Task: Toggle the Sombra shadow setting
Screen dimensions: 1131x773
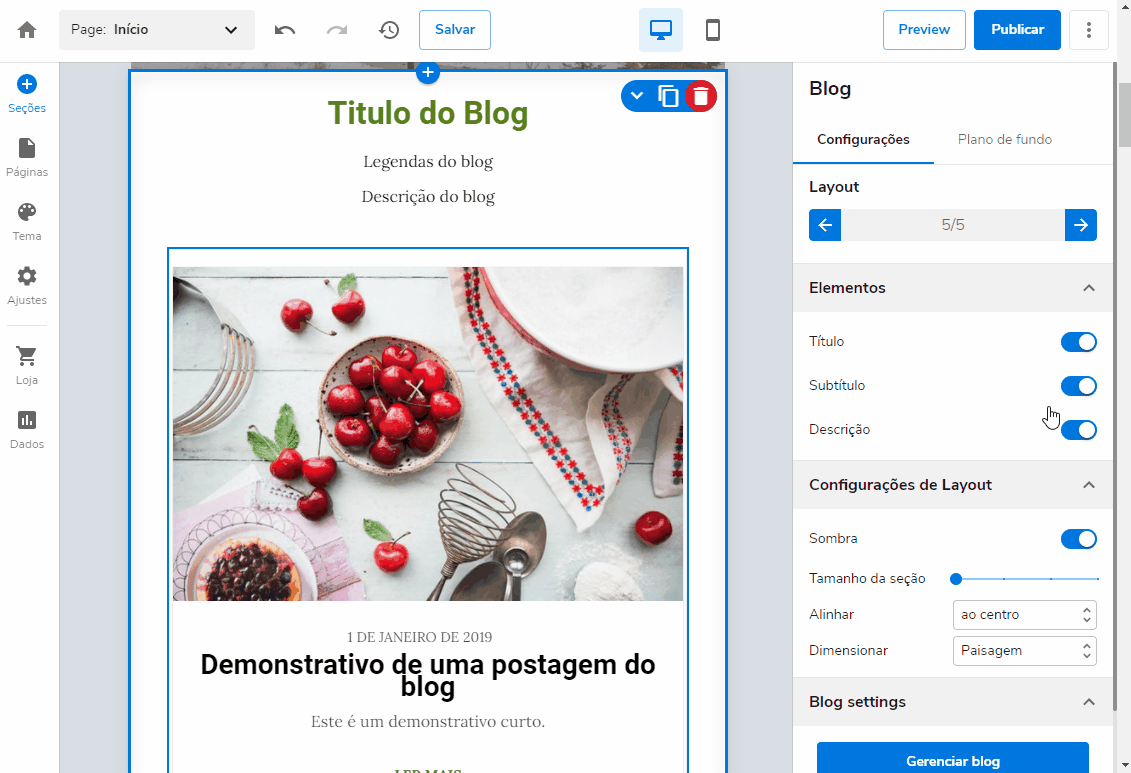Action: tap(1078, 539)
